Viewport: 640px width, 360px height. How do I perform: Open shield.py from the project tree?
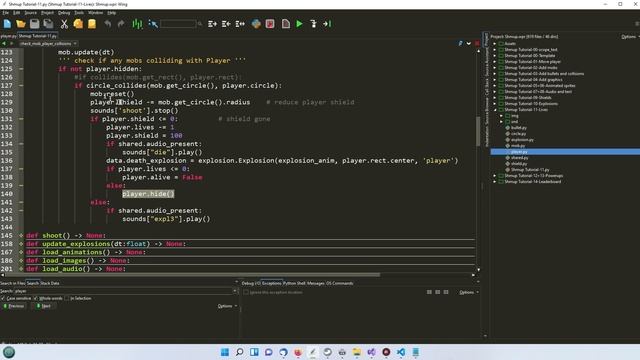tap(519, 164)
